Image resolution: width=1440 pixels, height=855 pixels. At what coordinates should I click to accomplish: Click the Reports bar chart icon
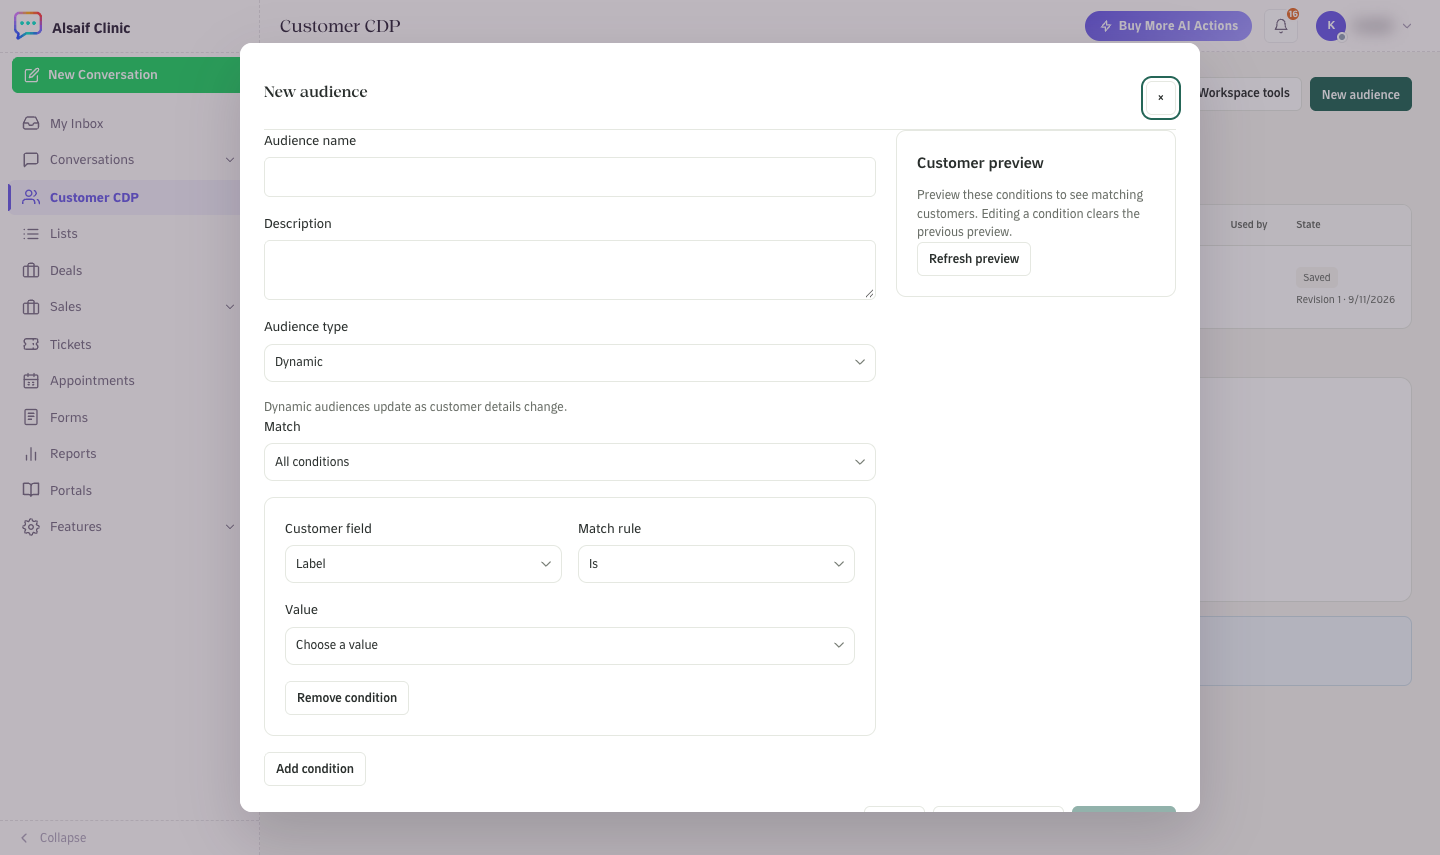(31, 454)
